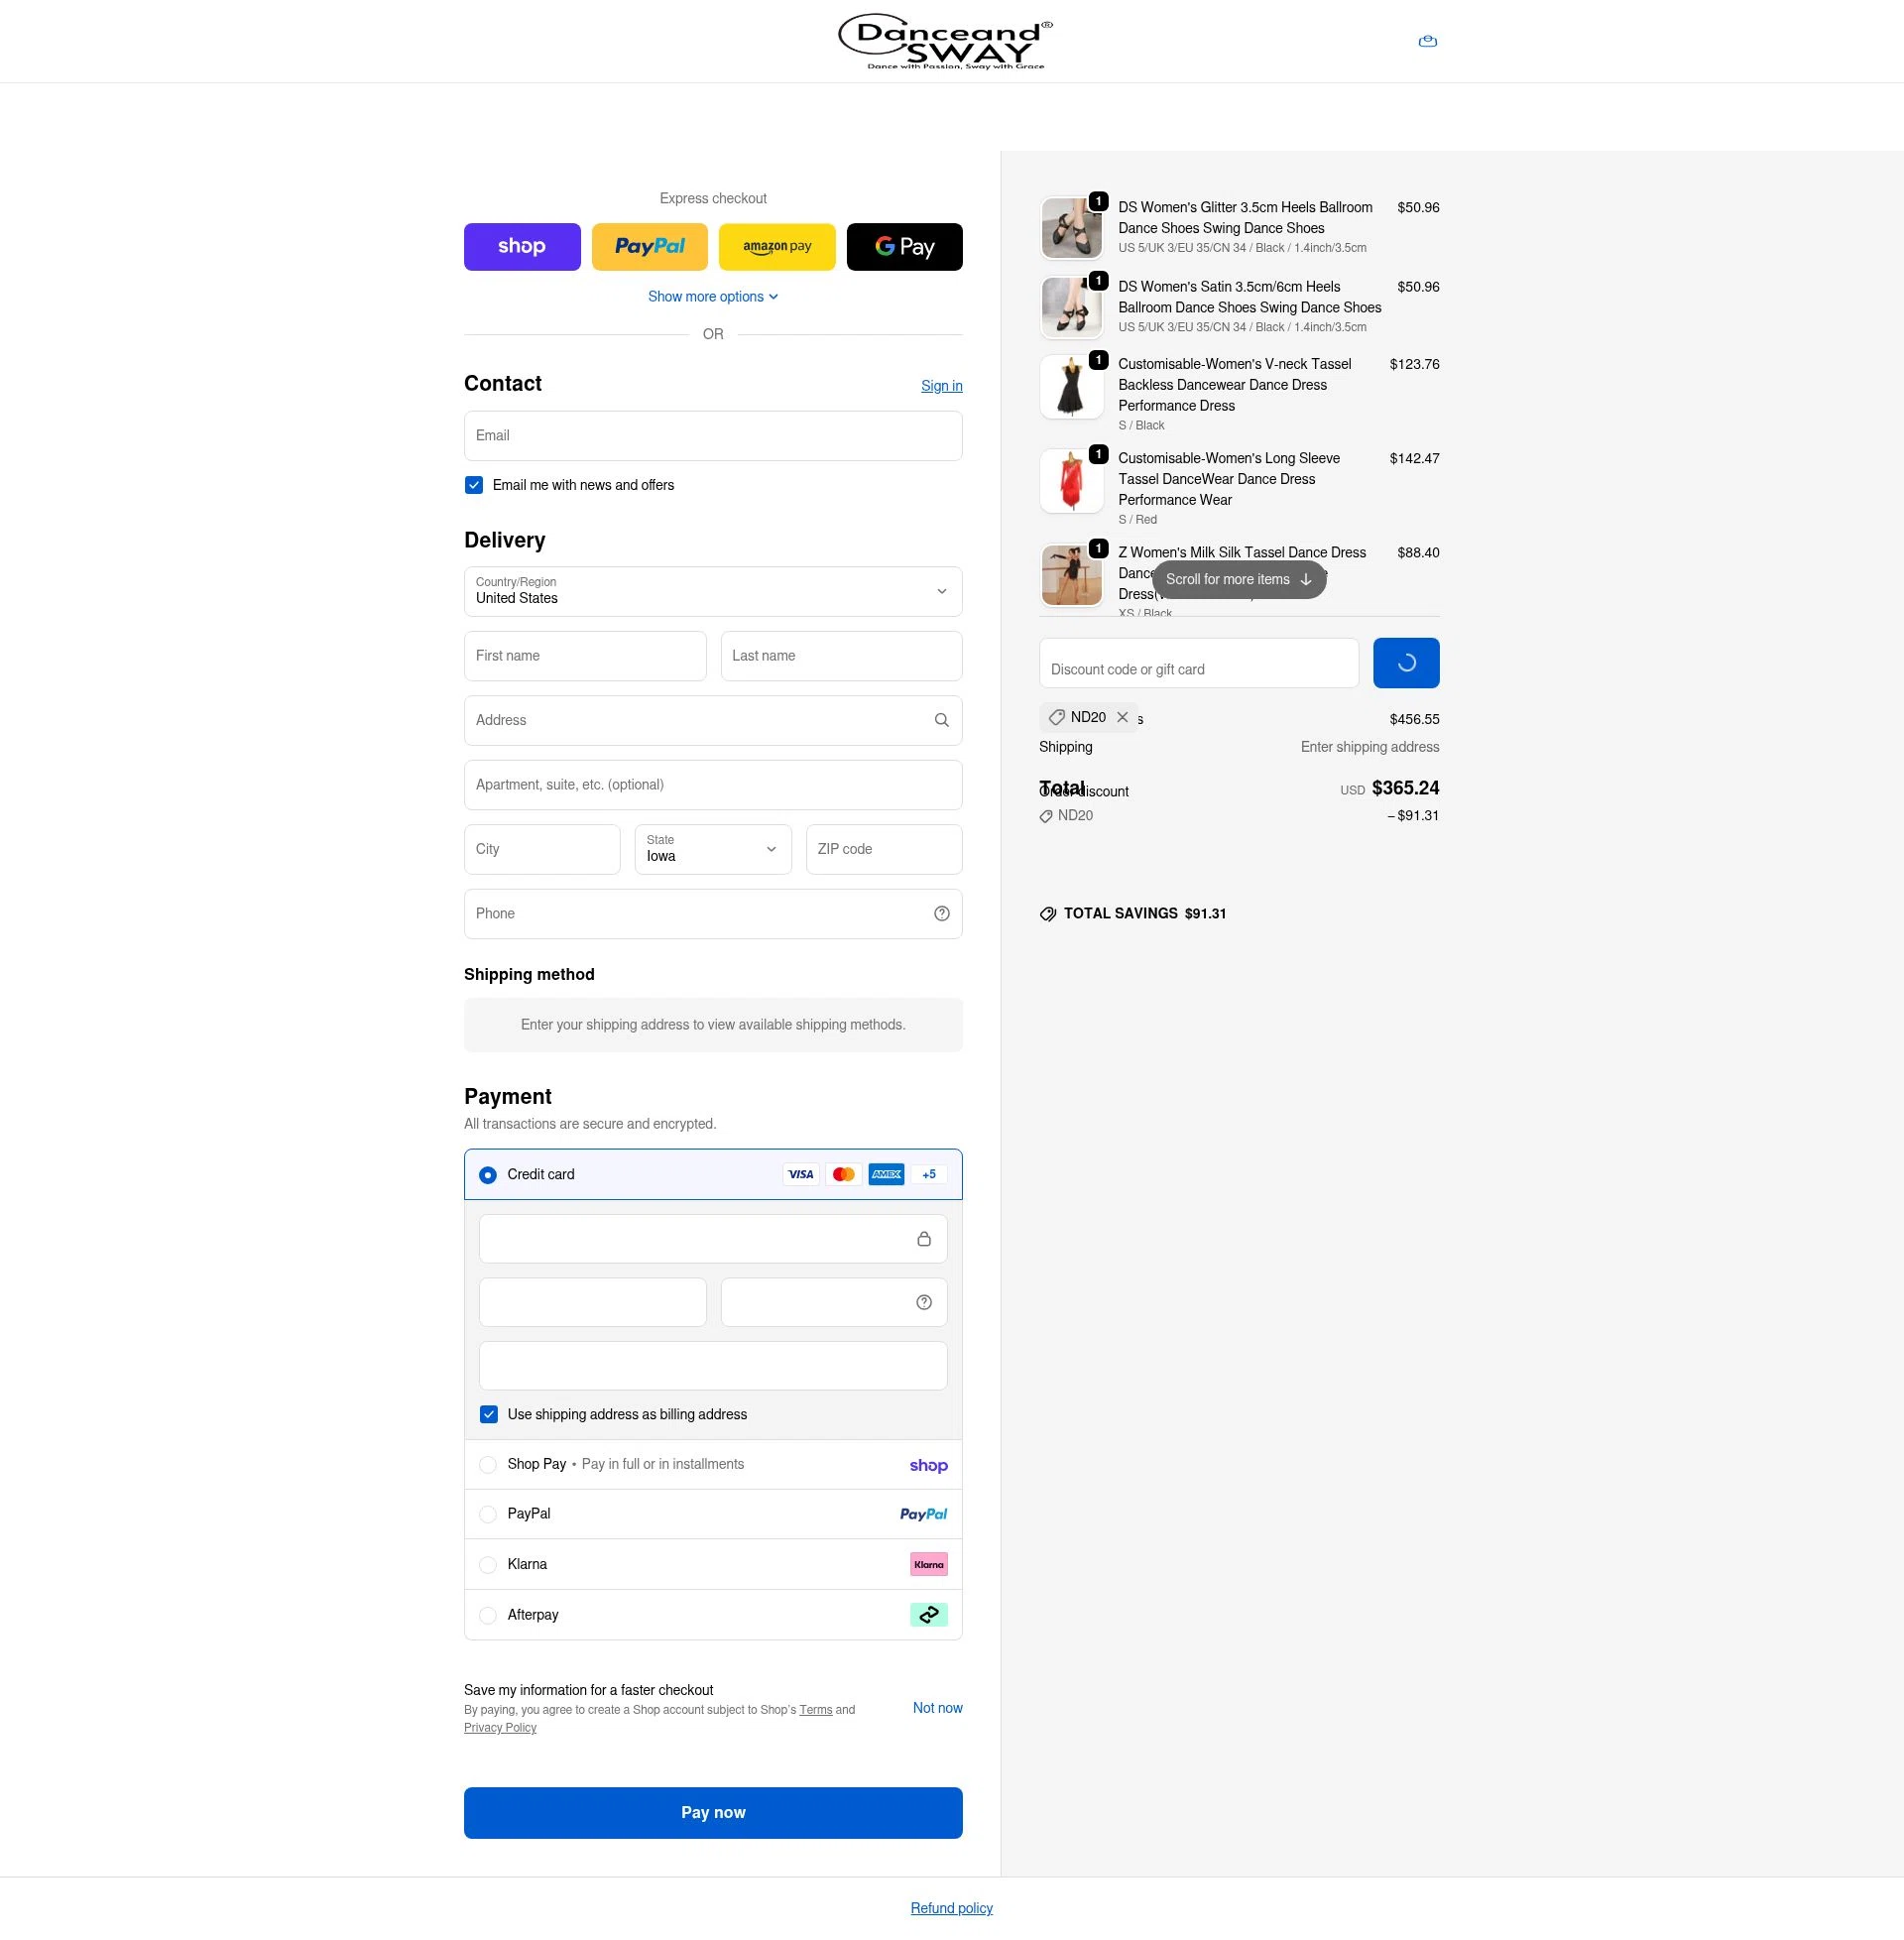Choose Amazon Pay express checkout

click(x=777, y=246)
